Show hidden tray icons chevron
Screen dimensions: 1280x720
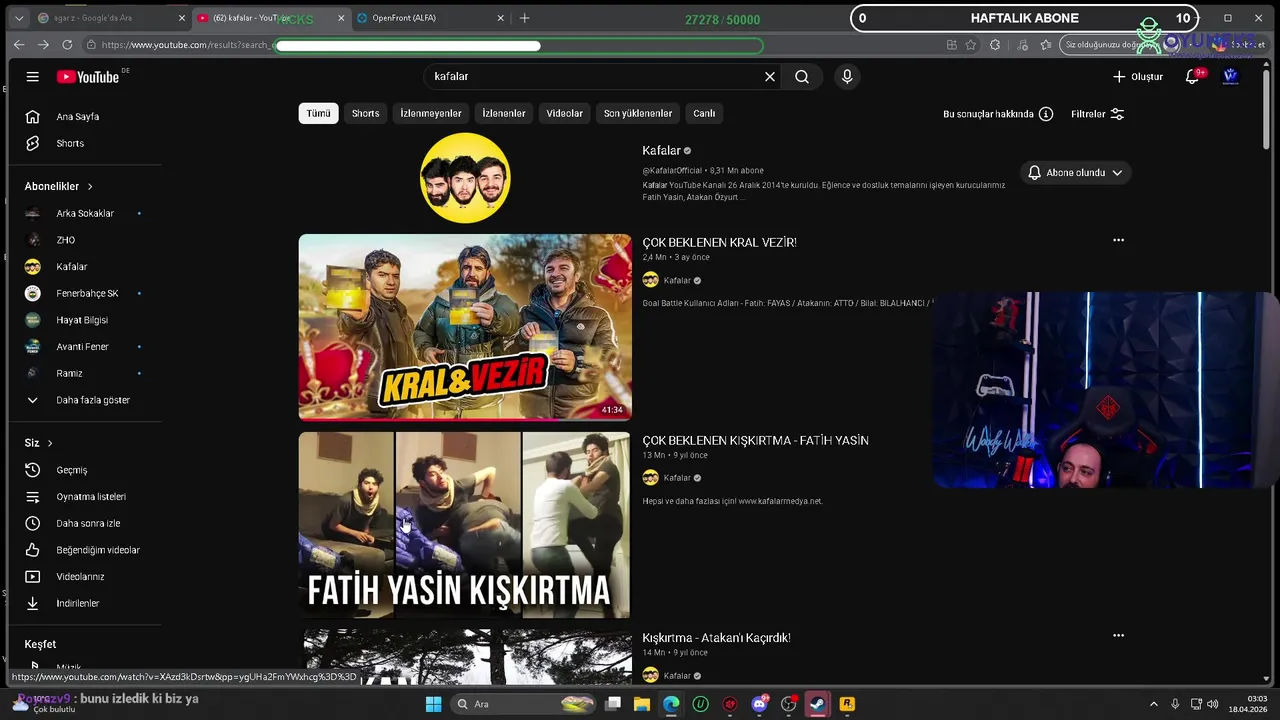point(1154,704)
